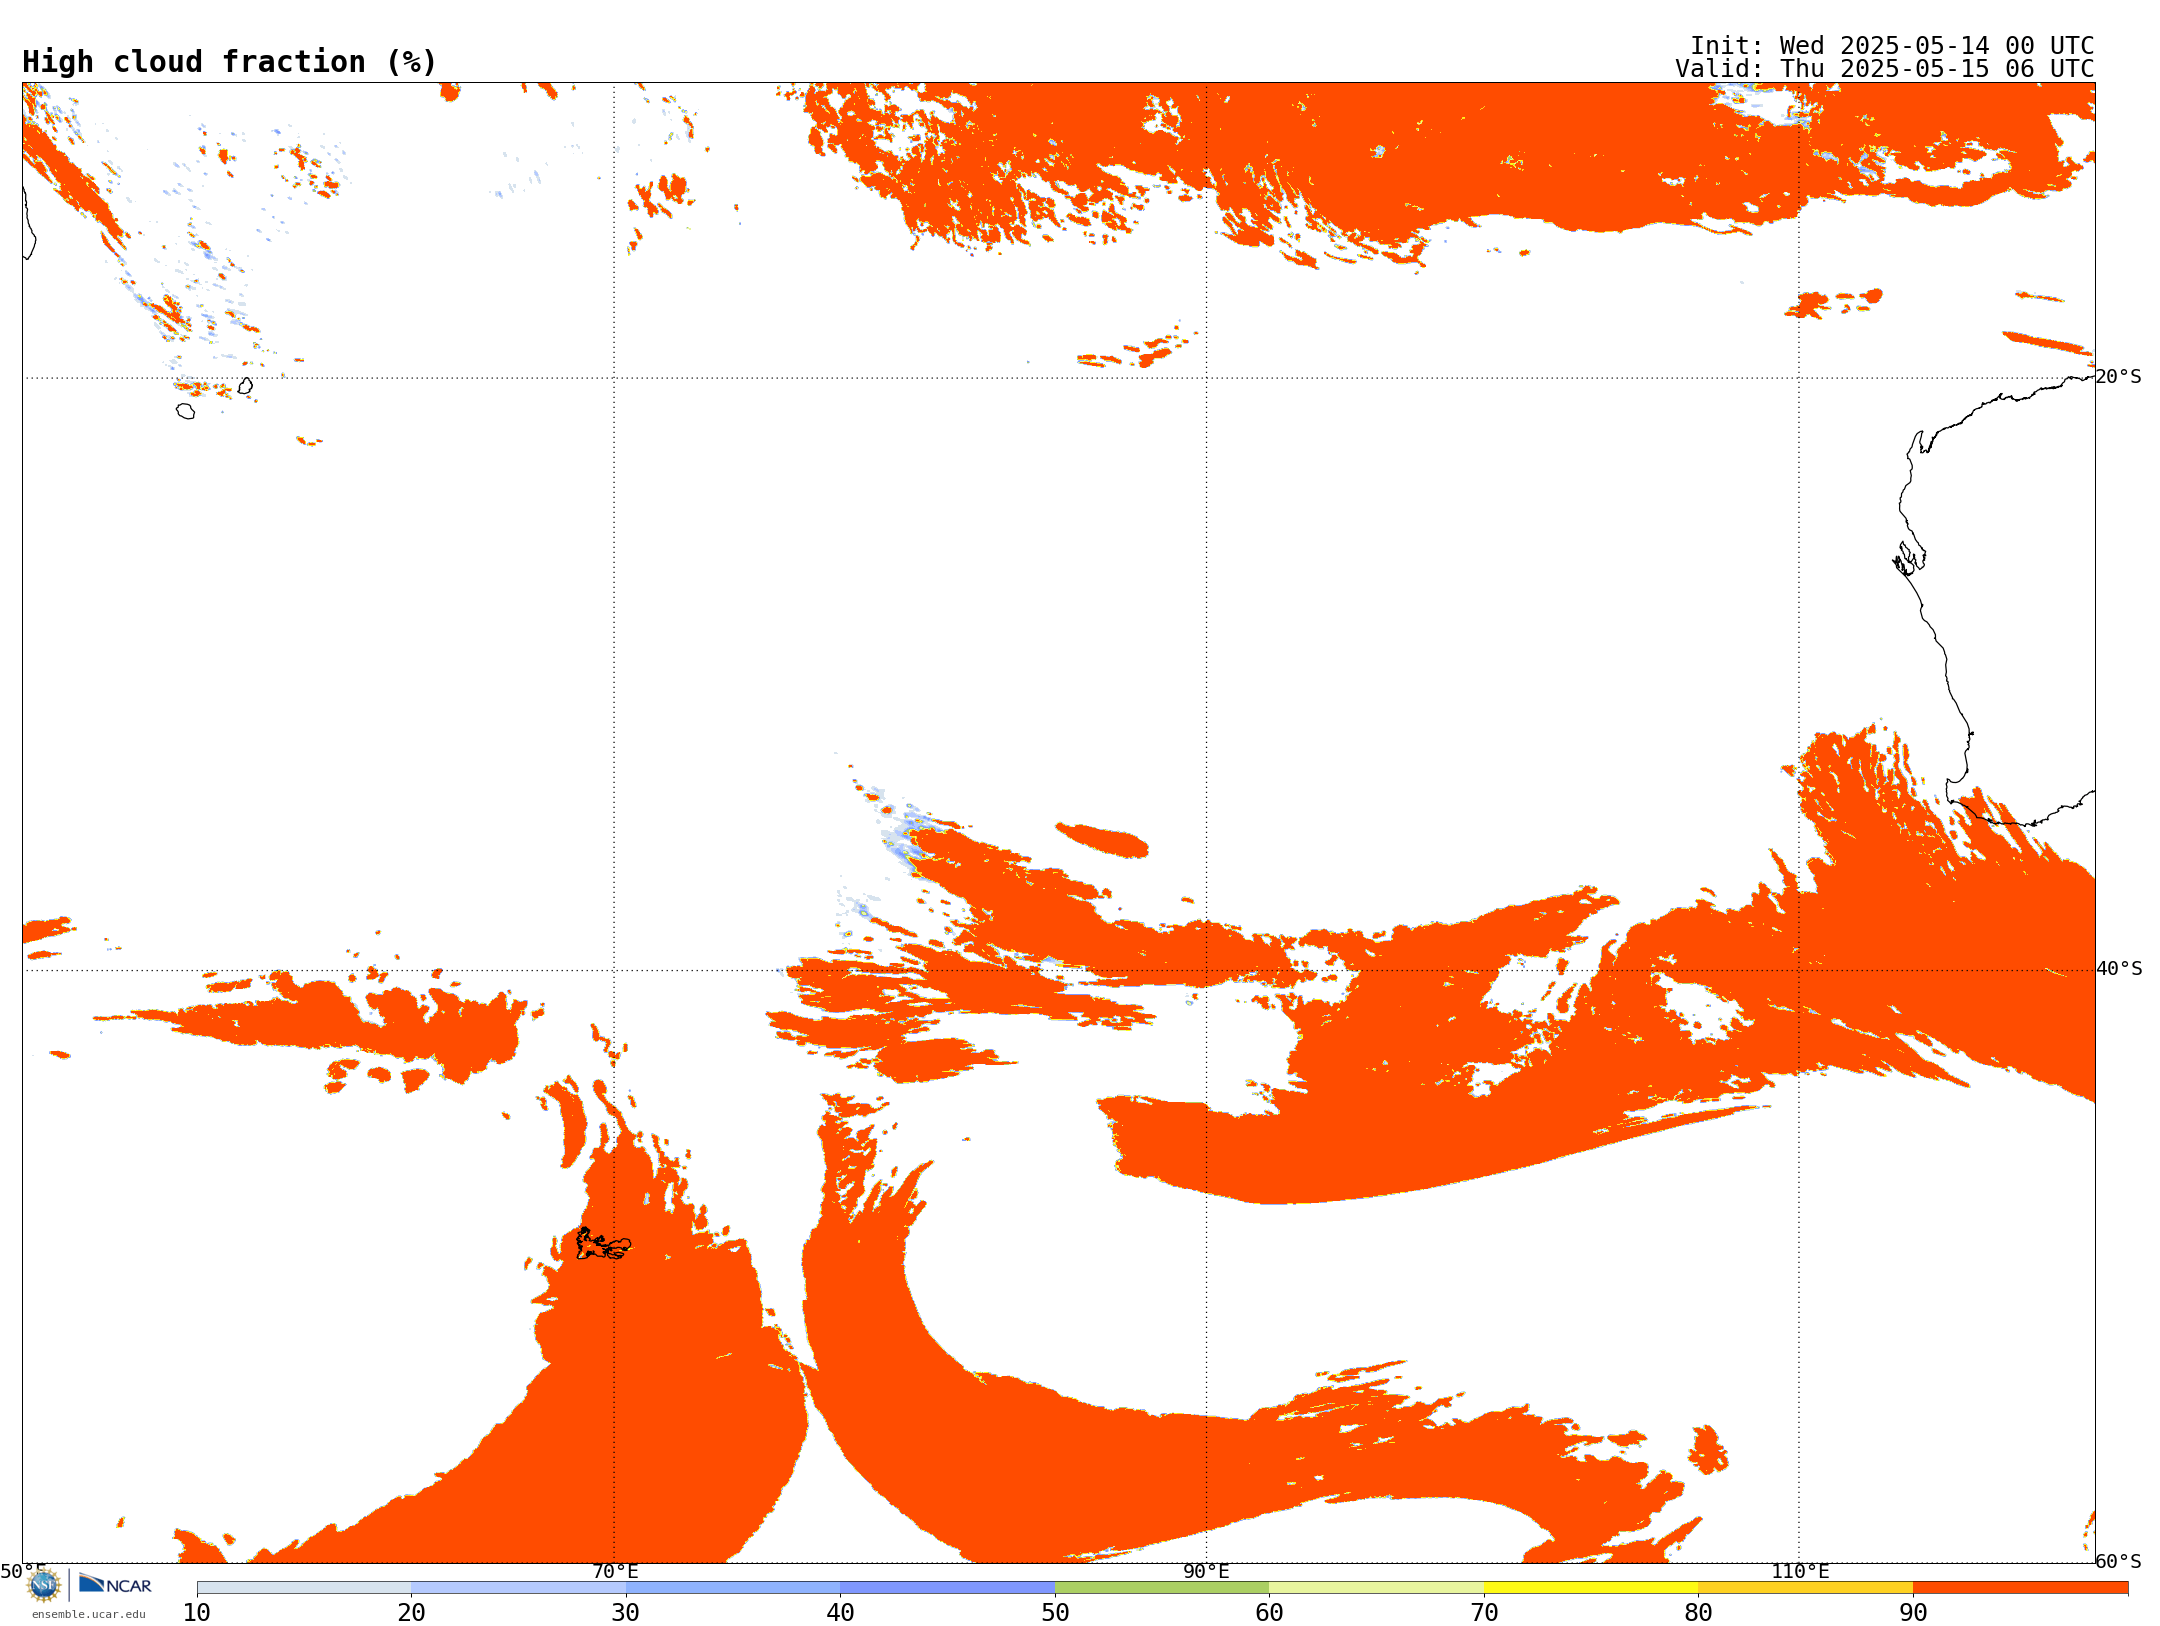Click the 90°E longitude label
Screen dimensions: 2160x1626
[1206, 1572]
